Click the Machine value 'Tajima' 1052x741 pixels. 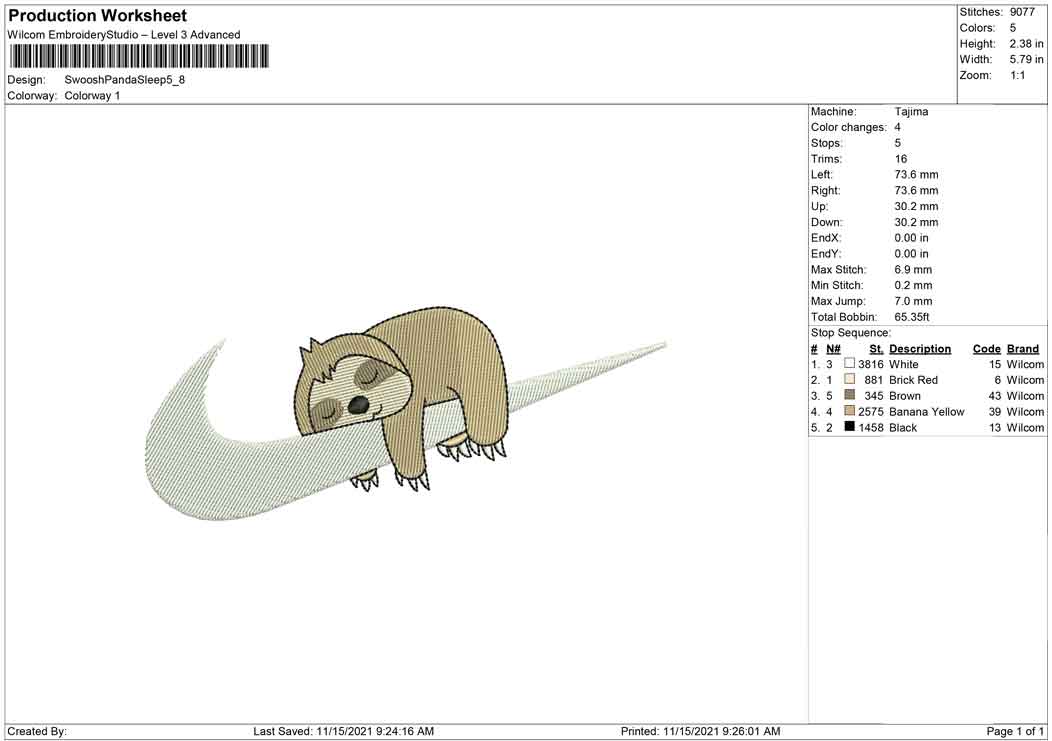[911, 111]
